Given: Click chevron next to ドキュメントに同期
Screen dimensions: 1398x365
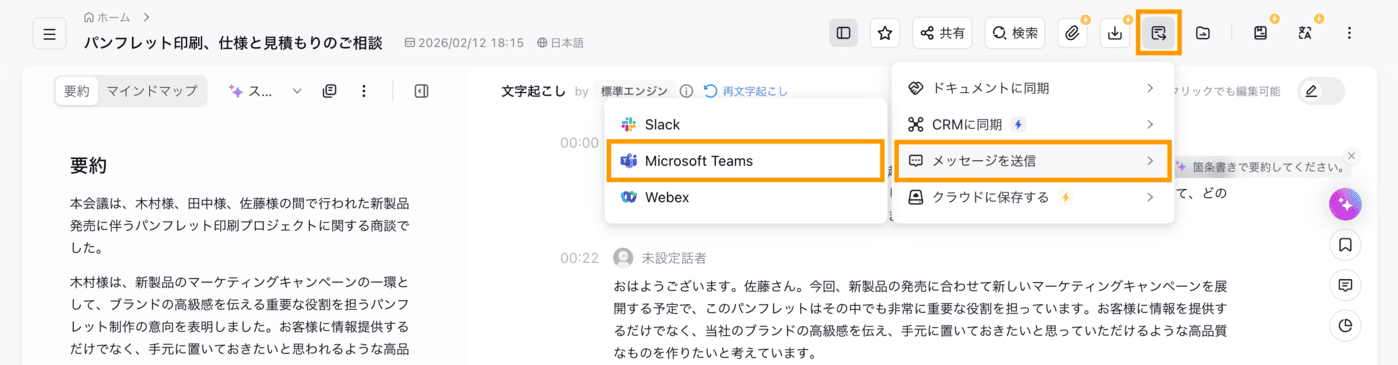Looking at the screenshot, I should (x=1150, y=88).
